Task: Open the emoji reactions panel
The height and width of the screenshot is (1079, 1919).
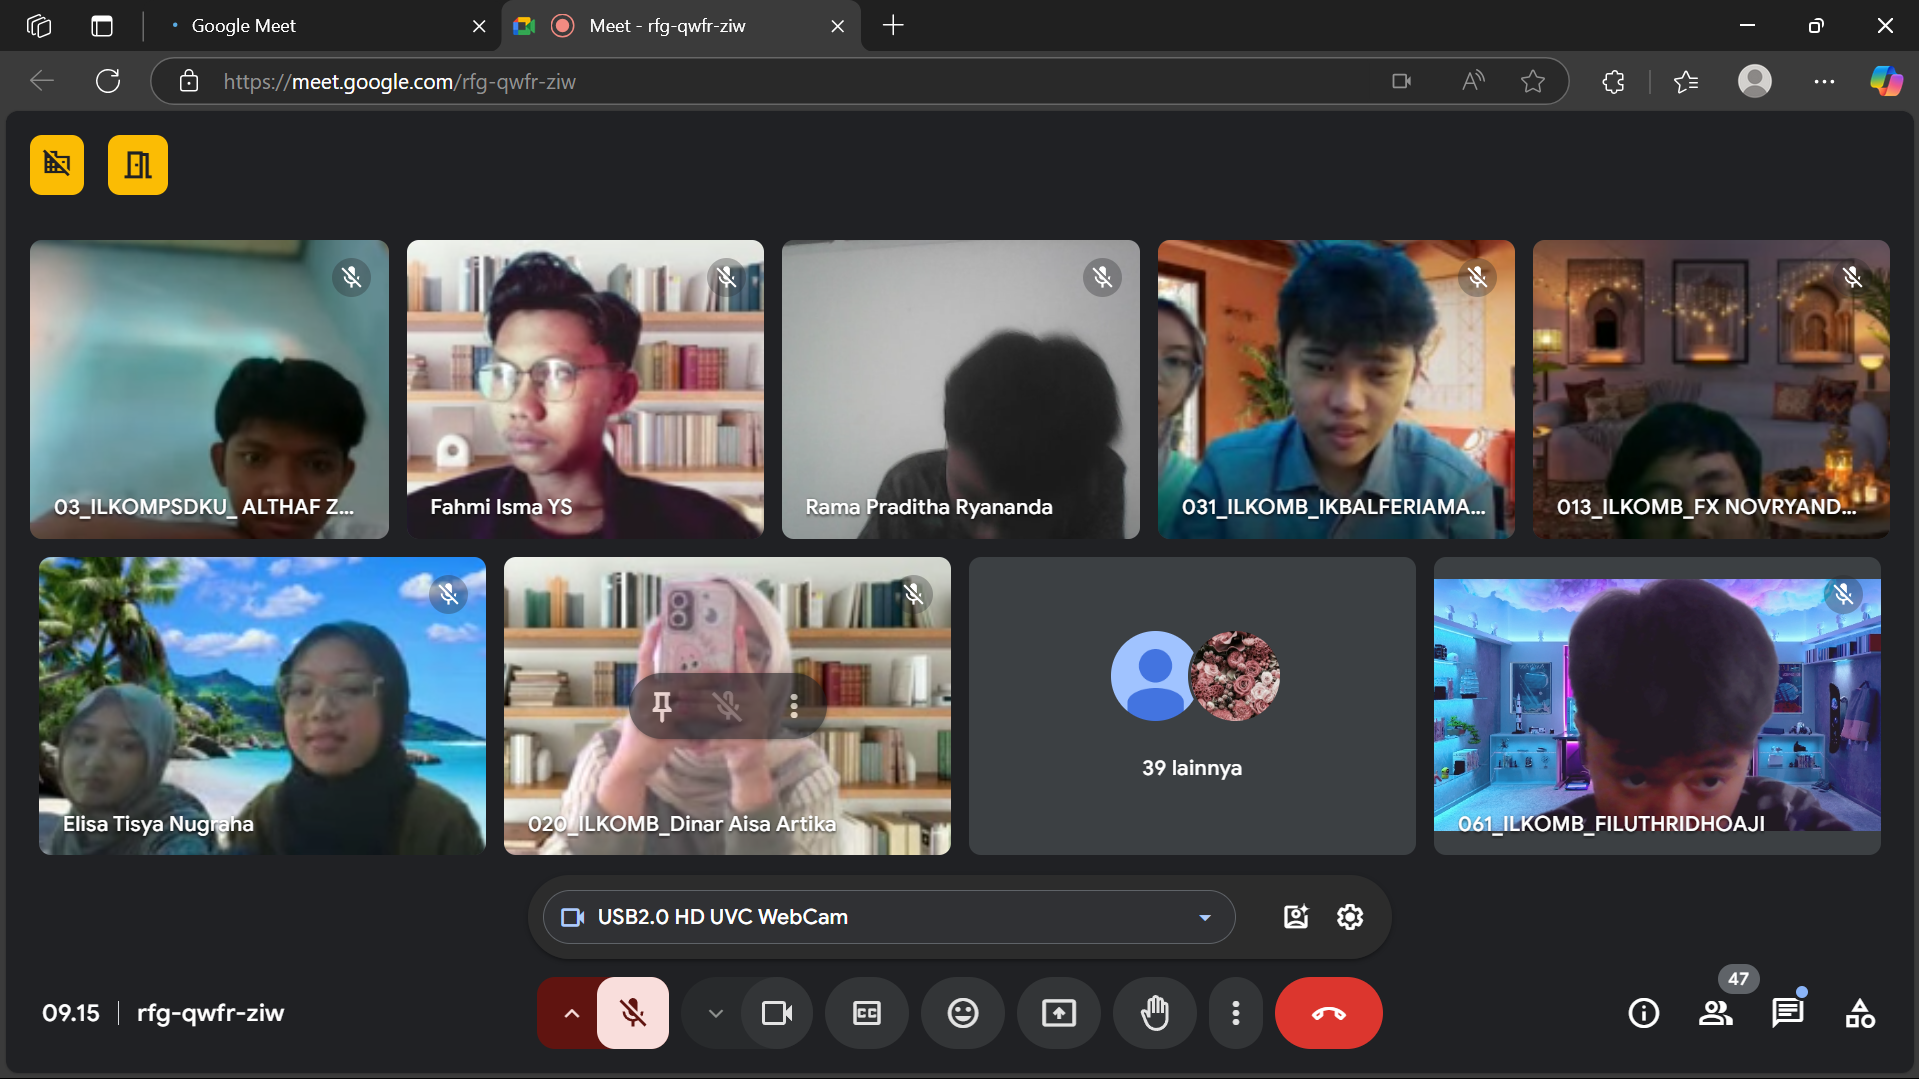Action: pos(962,1013)
